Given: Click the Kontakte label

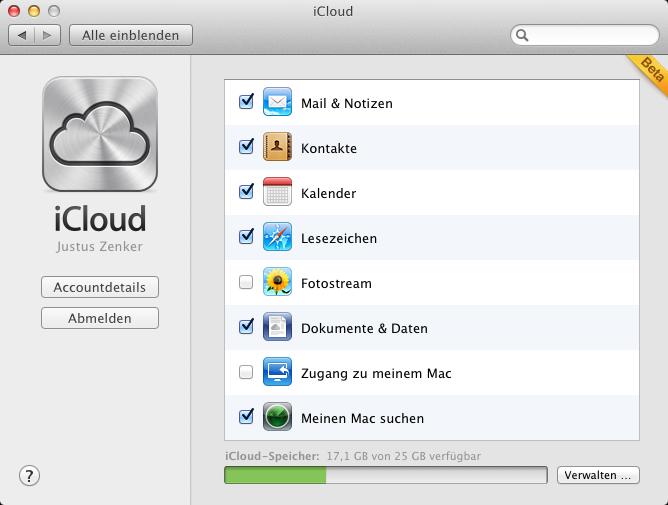Looking at the screenshot, I should tap(329, 148).
